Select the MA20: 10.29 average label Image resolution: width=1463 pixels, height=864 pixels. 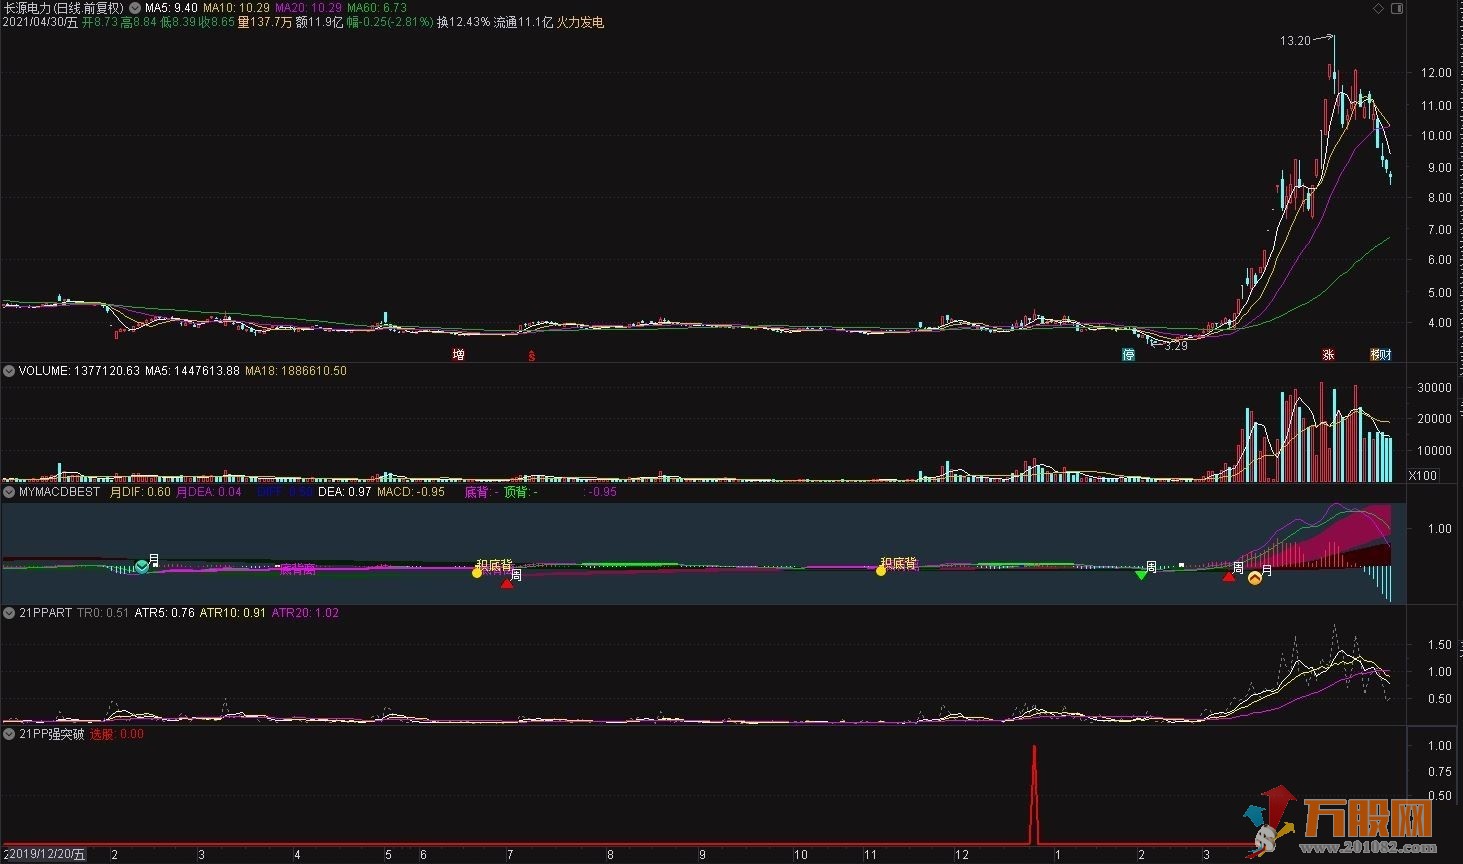(308, 8)
